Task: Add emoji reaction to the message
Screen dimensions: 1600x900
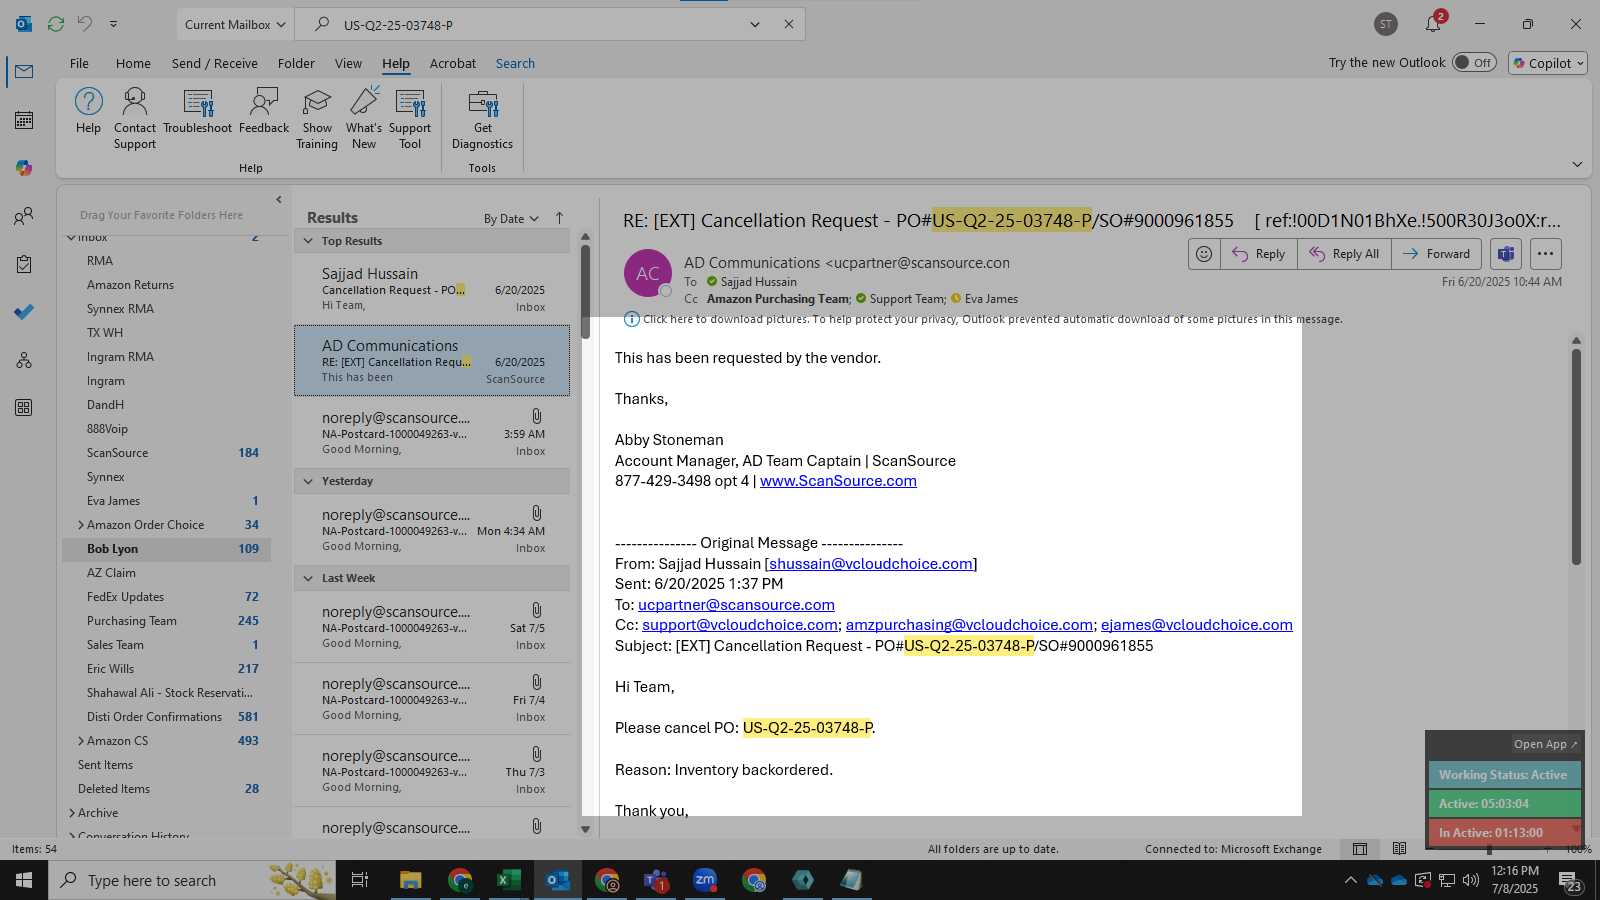Action: click(1204, 254)
